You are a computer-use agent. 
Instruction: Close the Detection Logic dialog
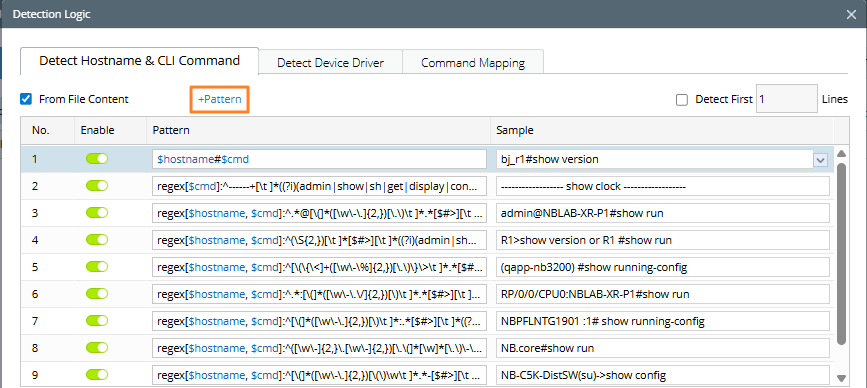click(x=851, y=15)
